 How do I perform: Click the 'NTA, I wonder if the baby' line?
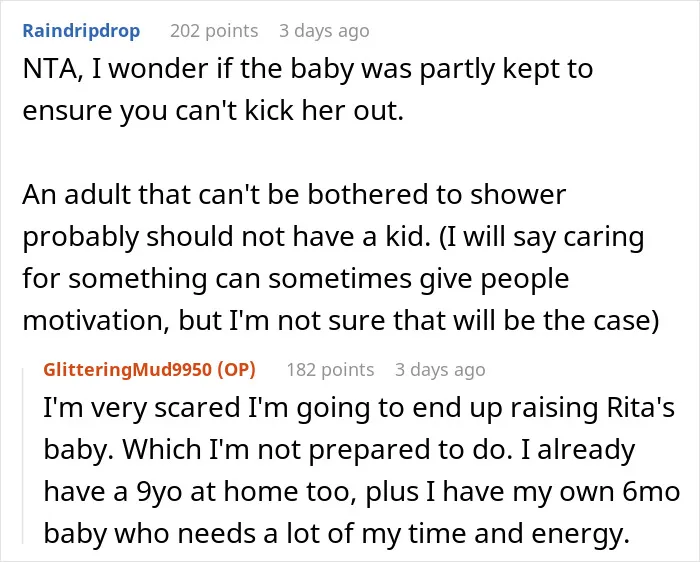coord(308,70)
